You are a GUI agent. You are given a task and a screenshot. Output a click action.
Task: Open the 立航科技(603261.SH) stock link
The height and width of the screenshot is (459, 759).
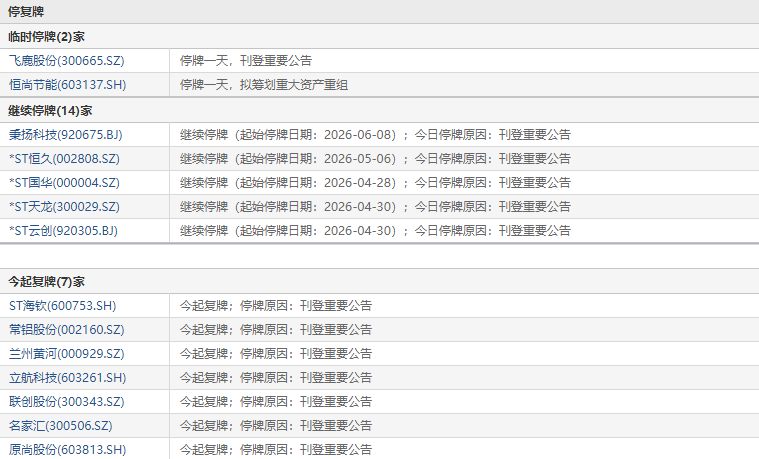(x=67, y=378)
